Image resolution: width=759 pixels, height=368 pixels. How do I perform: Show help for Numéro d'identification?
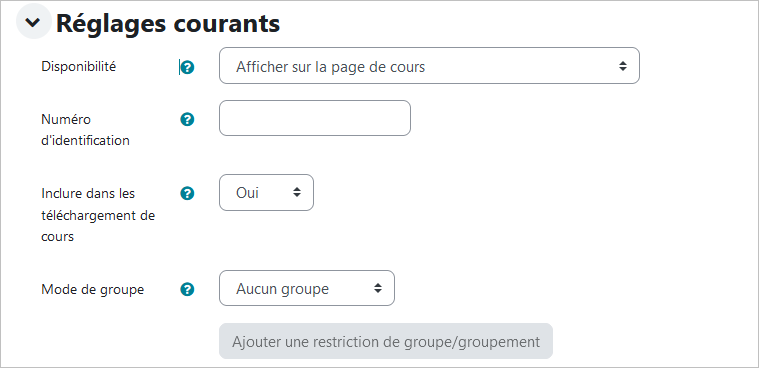click(x=187, y=120)
